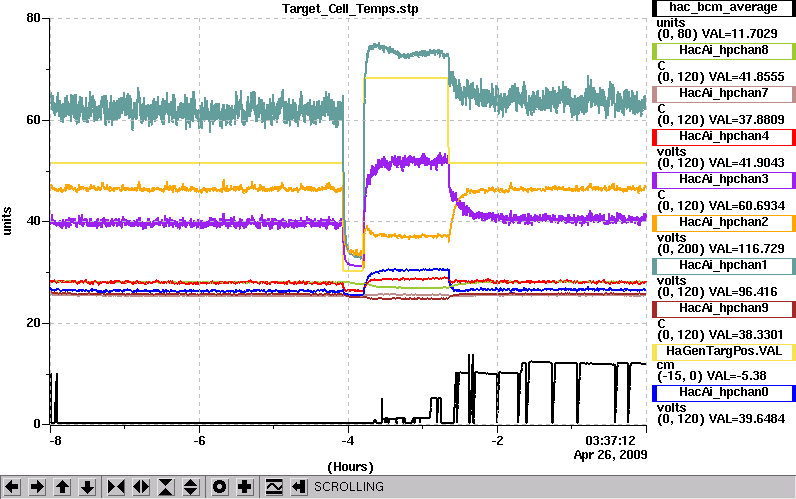Viewport: 796px width, 499px height.
Task: Pan the plot right with the right arrow
Action: pyautogui.click(x=37, y=487)
